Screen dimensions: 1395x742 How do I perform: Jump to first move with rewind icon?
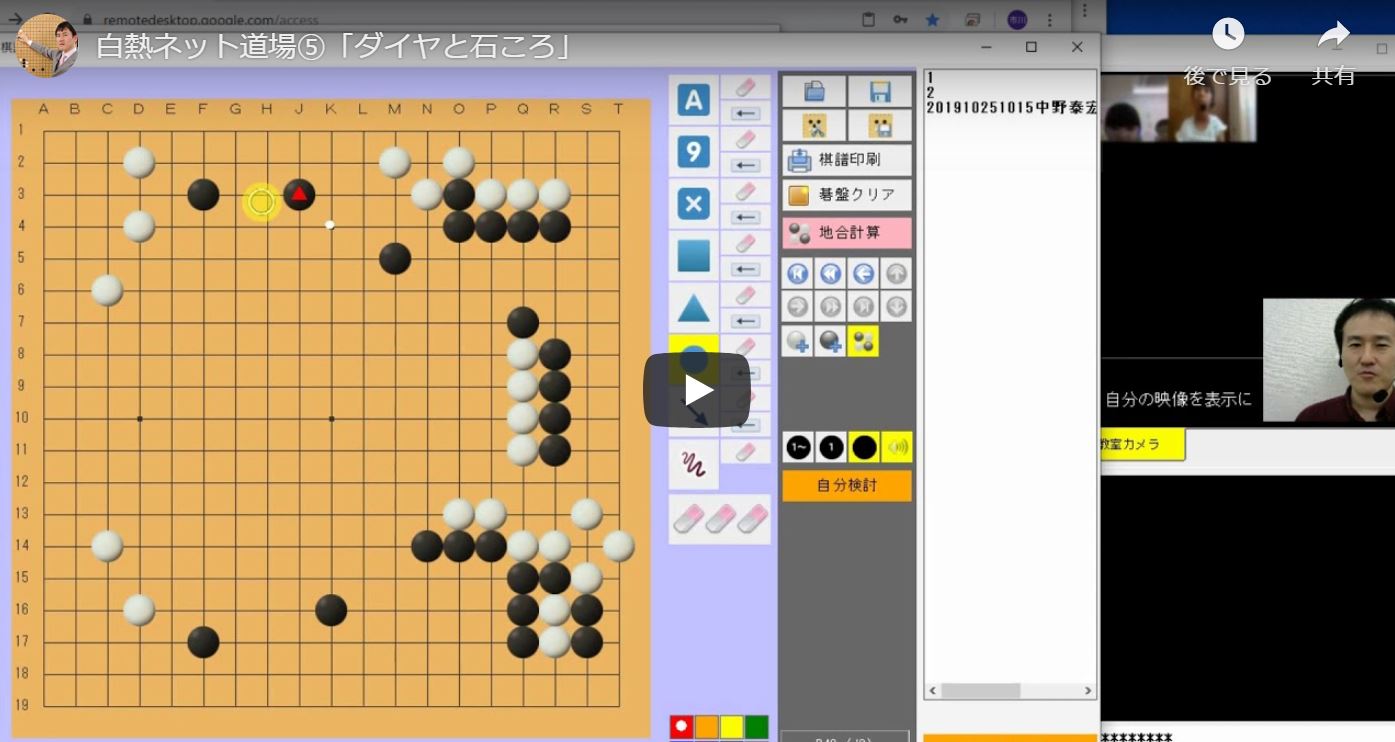[x=798, y=273]
